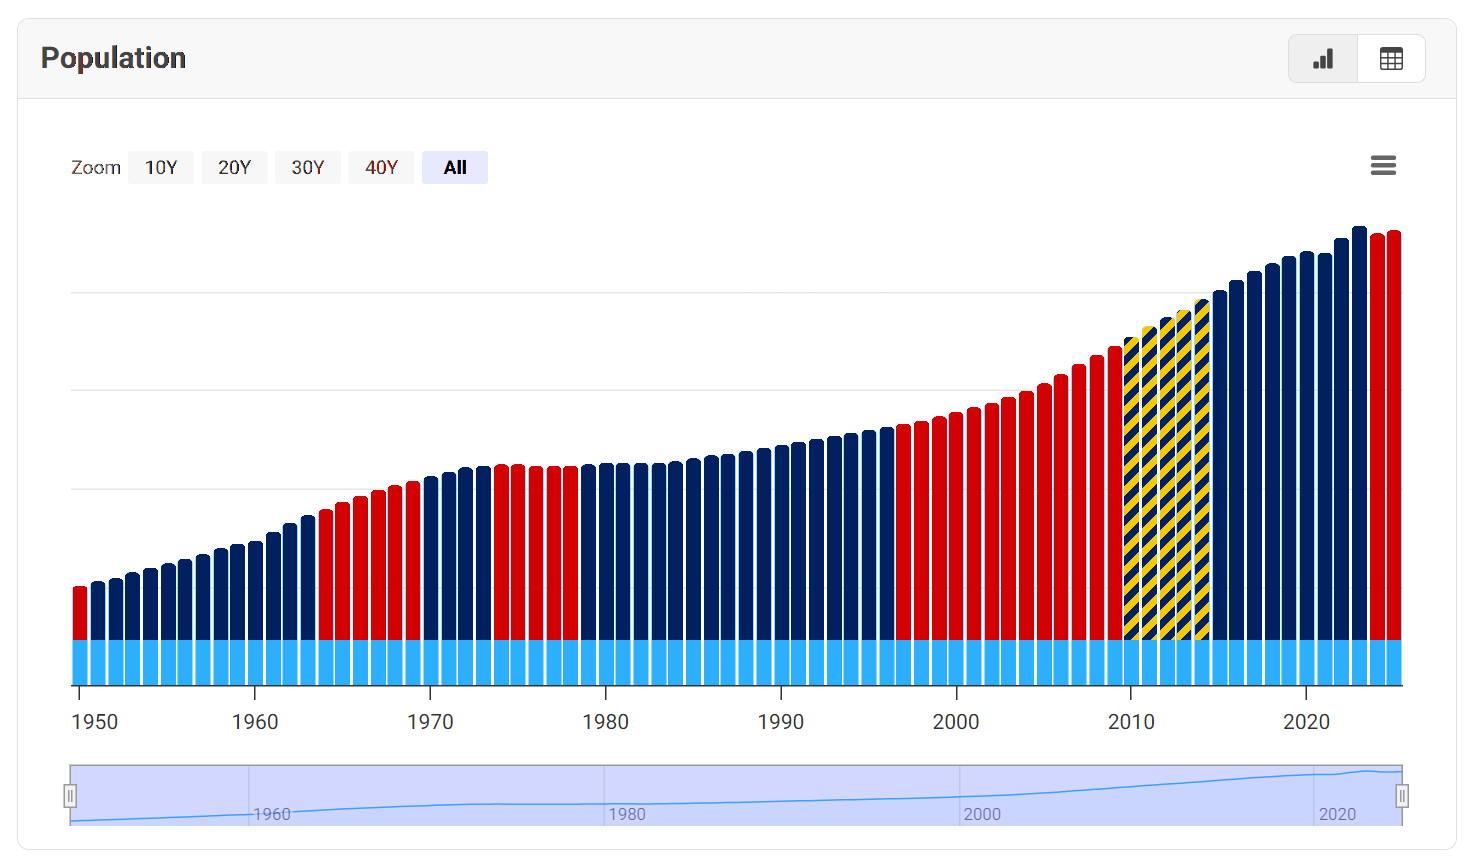
Task: Click the 1980 dark blue bar
Action: pos(606,550)
